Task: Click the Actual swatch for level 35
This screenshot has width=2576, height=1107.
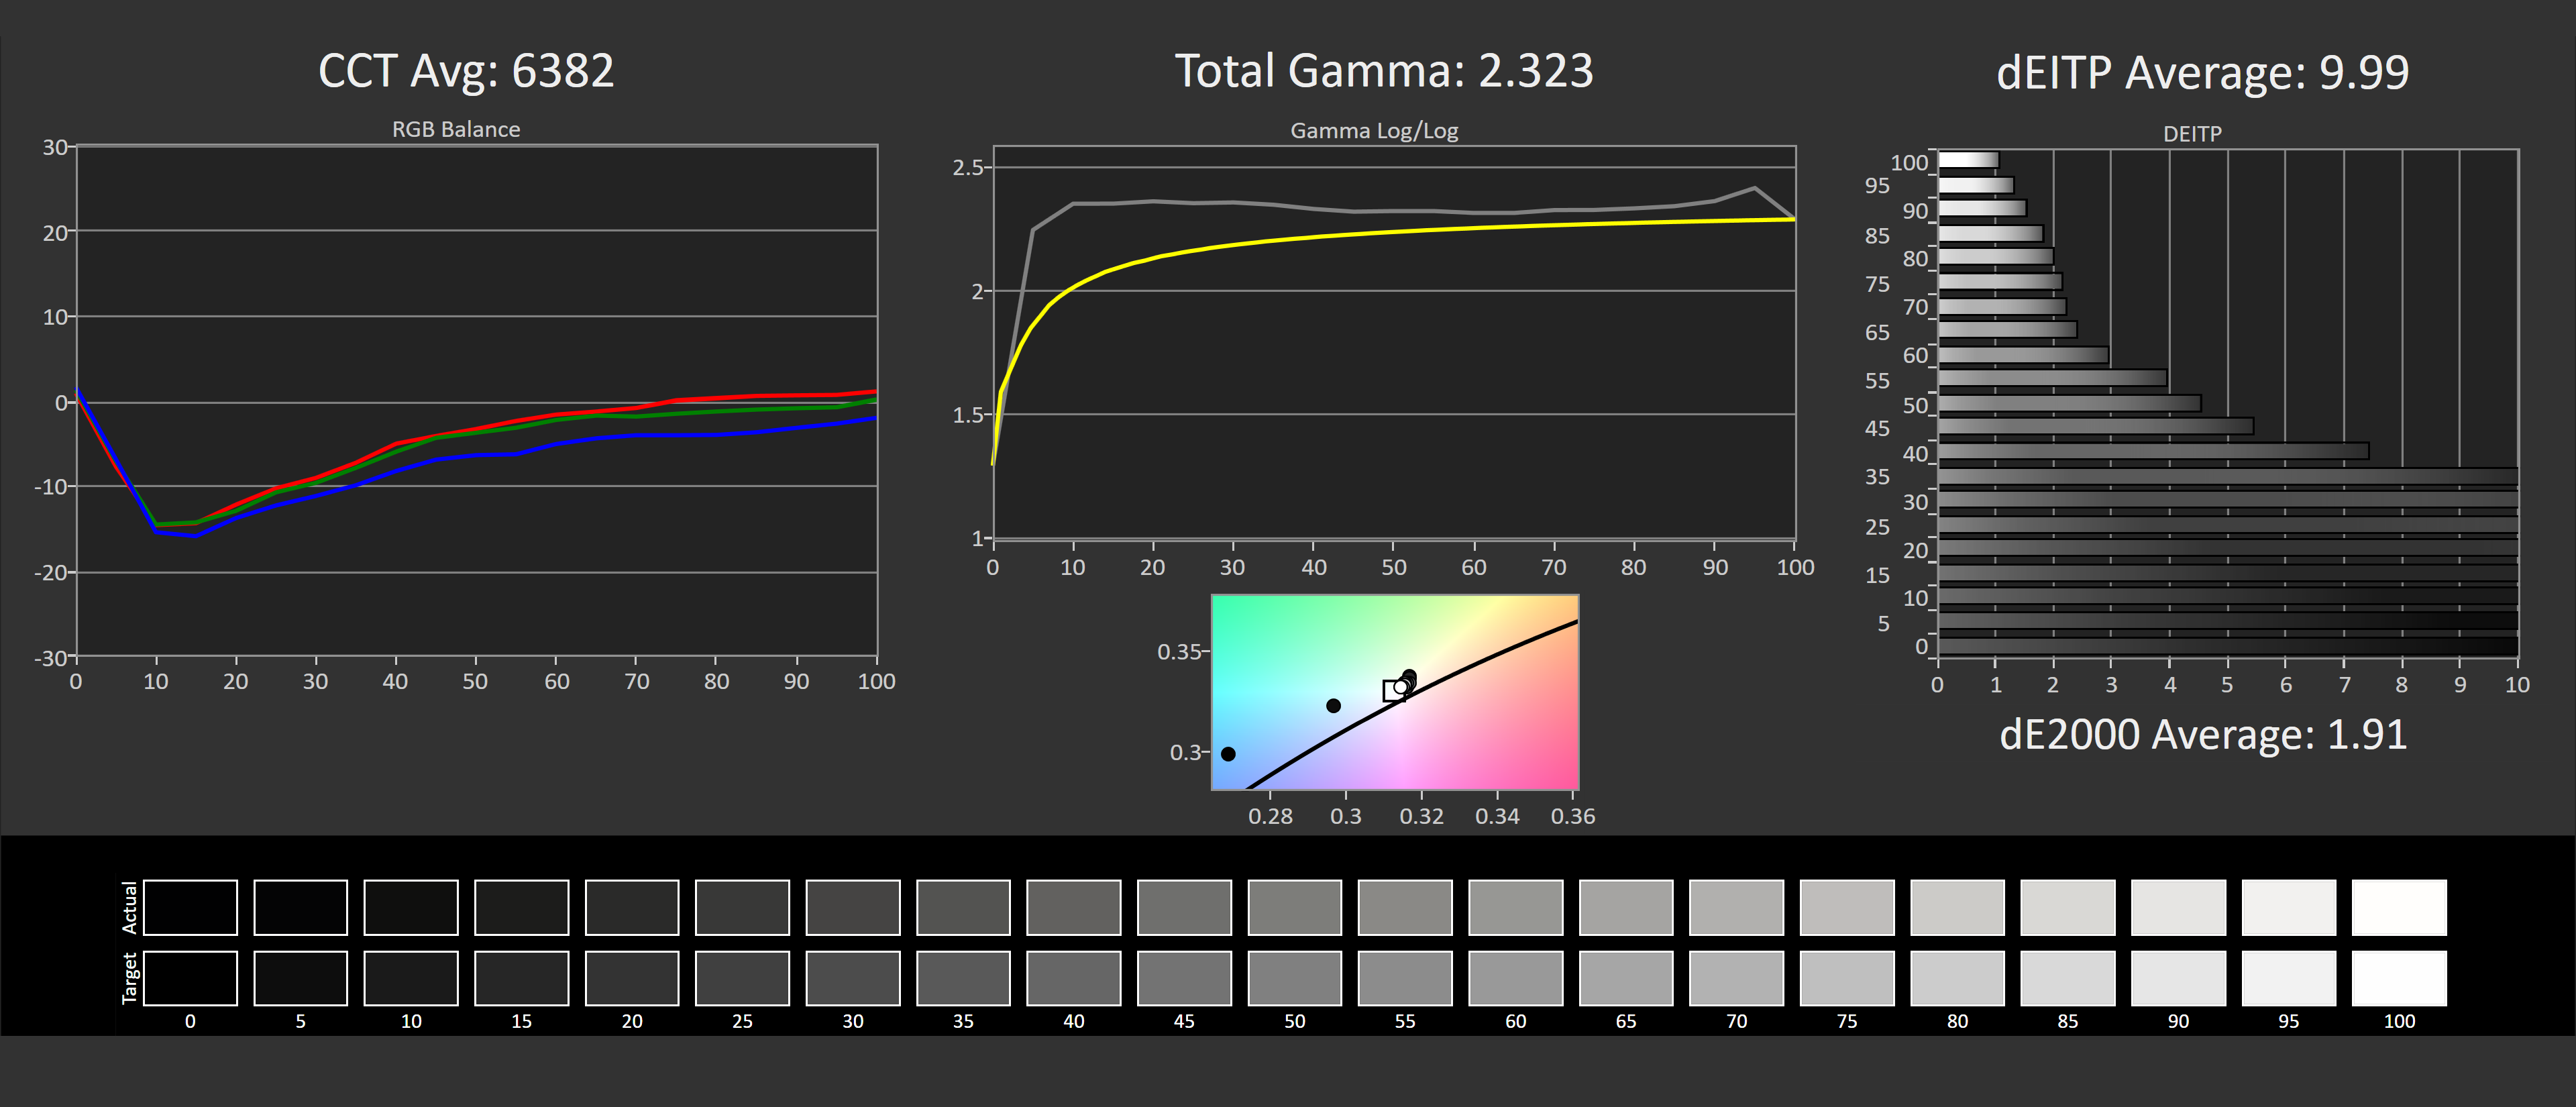Action: point(963,907)
